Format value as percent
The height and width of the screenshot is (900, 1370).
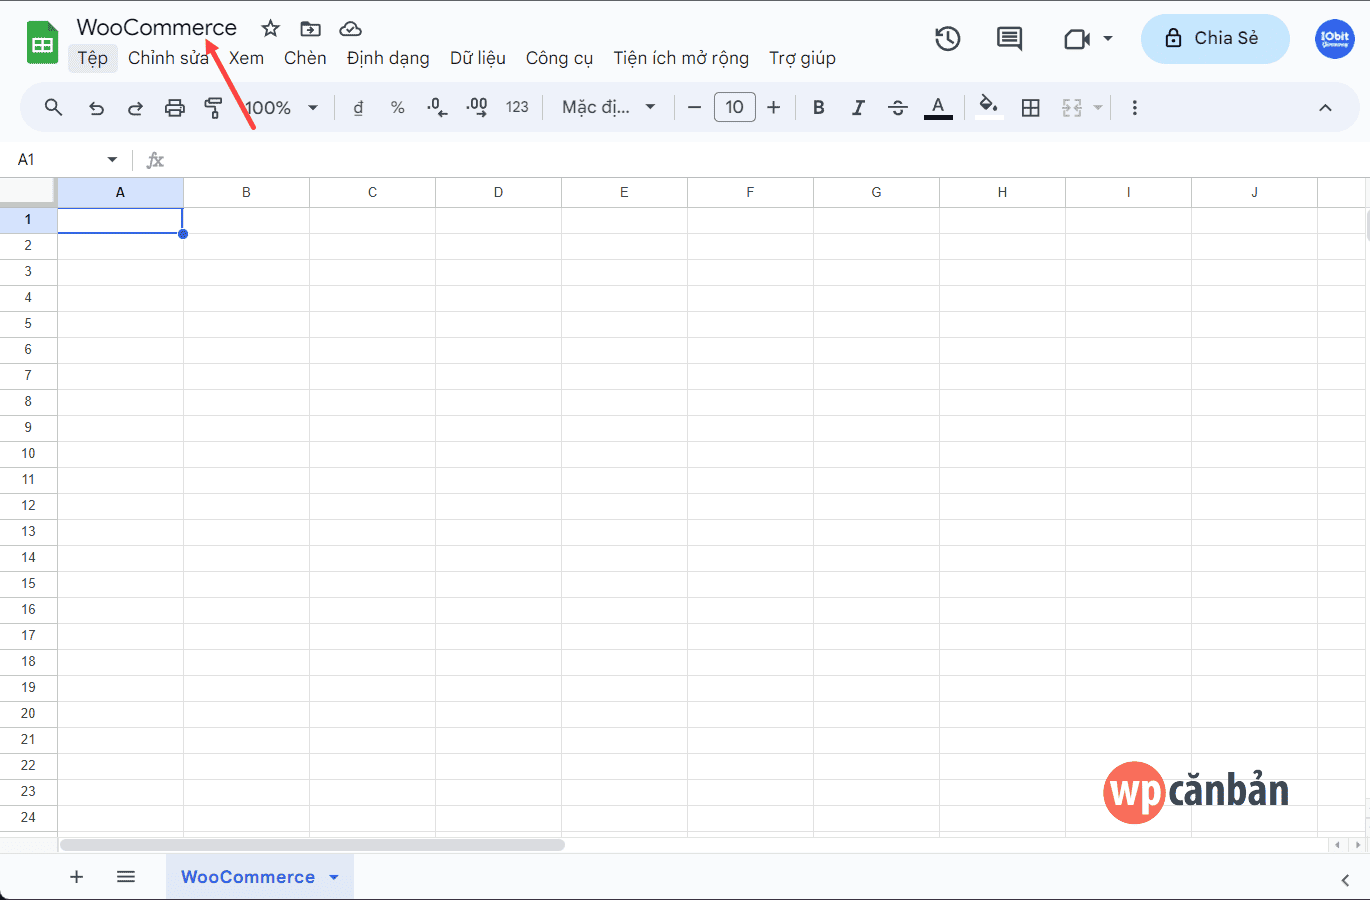pyautogui.click(x=397, y=107)
